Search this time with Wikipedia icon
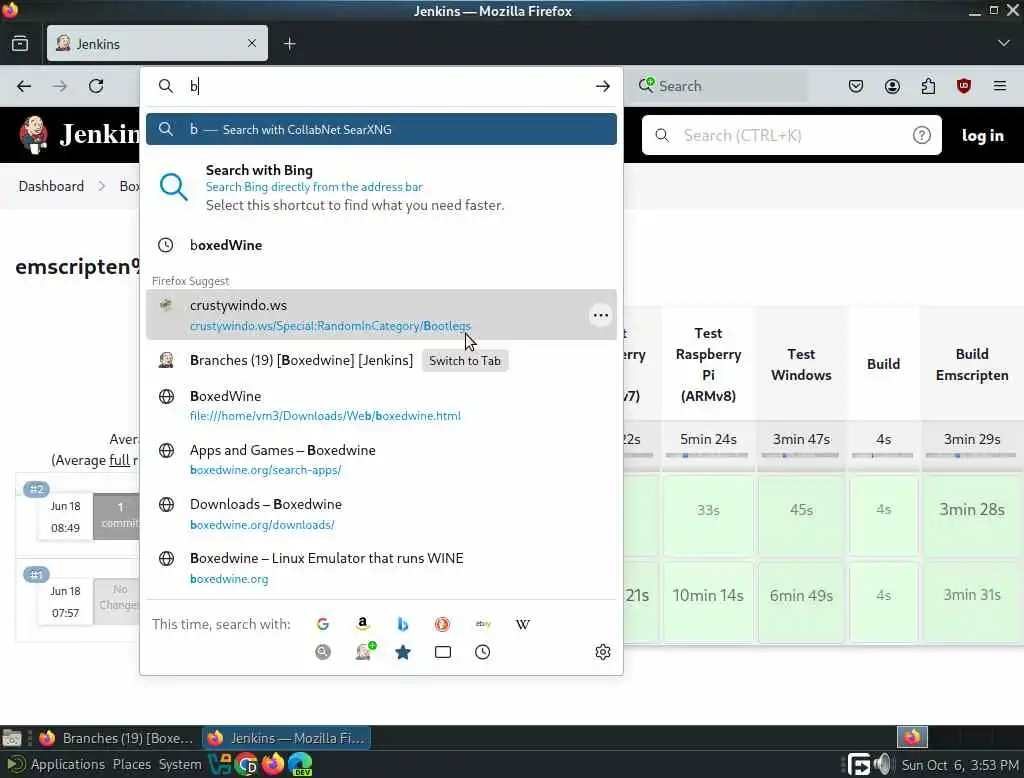 [x=522, y=624]
